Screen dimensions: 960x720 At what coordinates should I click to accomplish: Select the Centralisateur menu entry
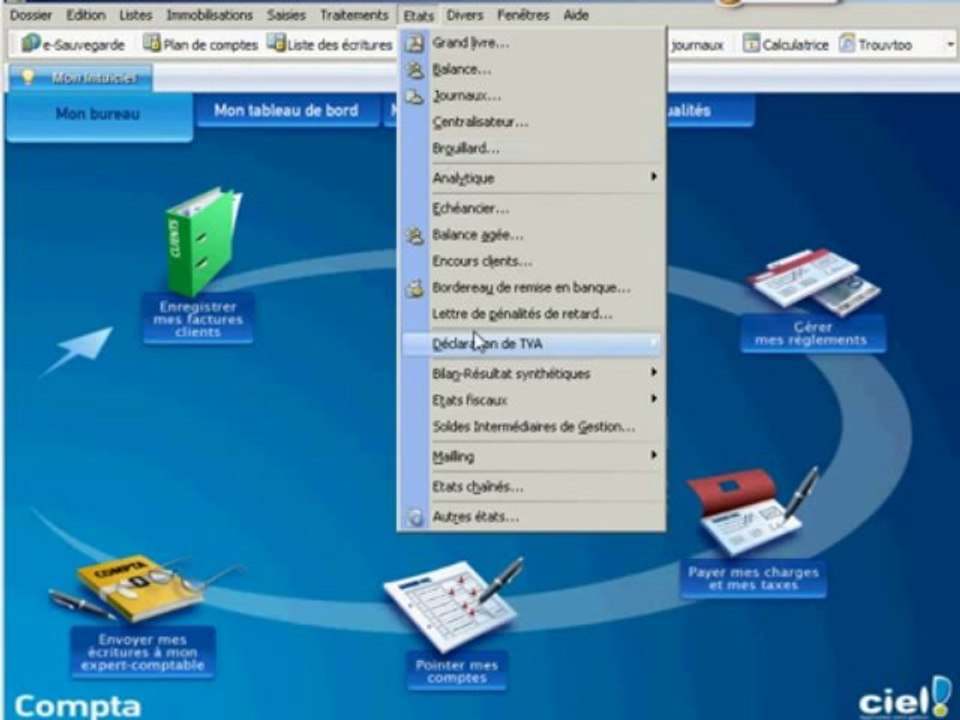coord(531,122)
